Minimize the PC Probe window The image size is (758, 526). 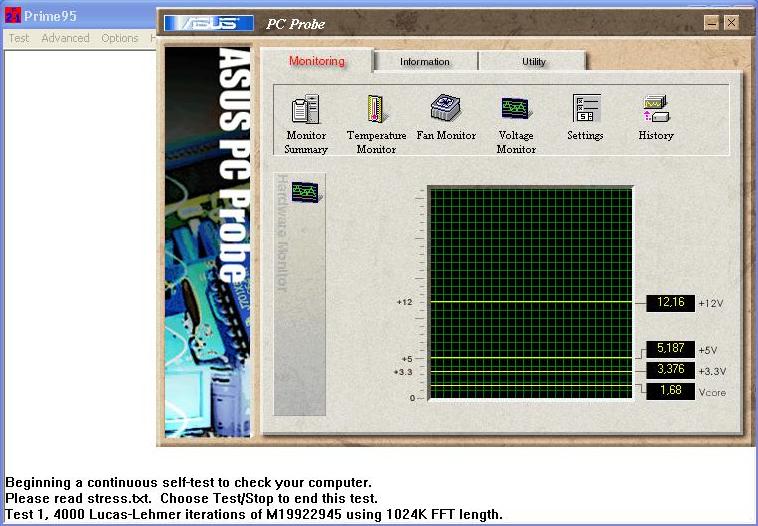[711, 22]
